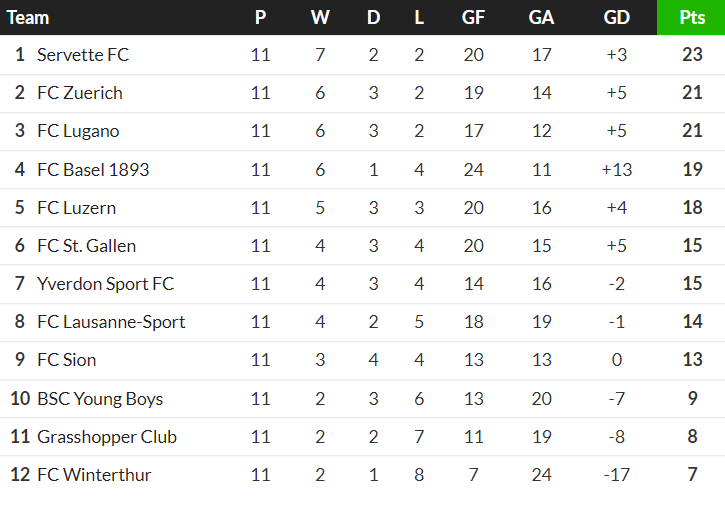The width and height of the screenshot is (725, 506).
Task: Click FC Basel 1893 team name
Action: pyautogui.click(x=93, y=170)
